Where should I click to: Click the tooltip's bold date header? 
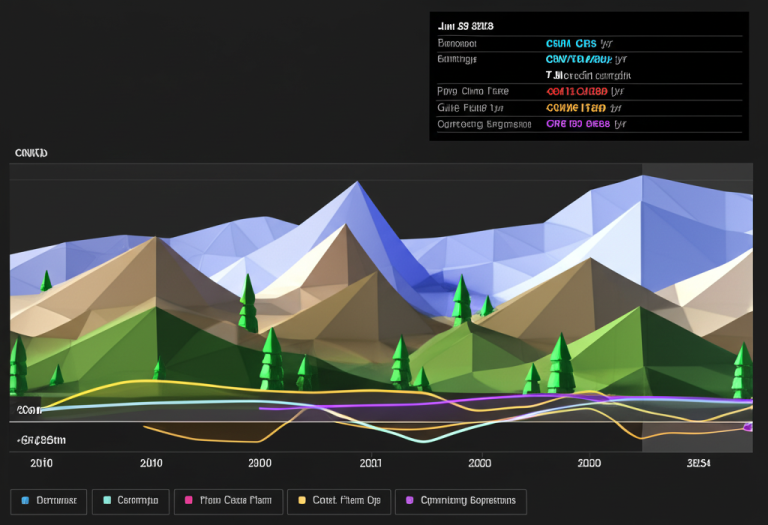465,26
